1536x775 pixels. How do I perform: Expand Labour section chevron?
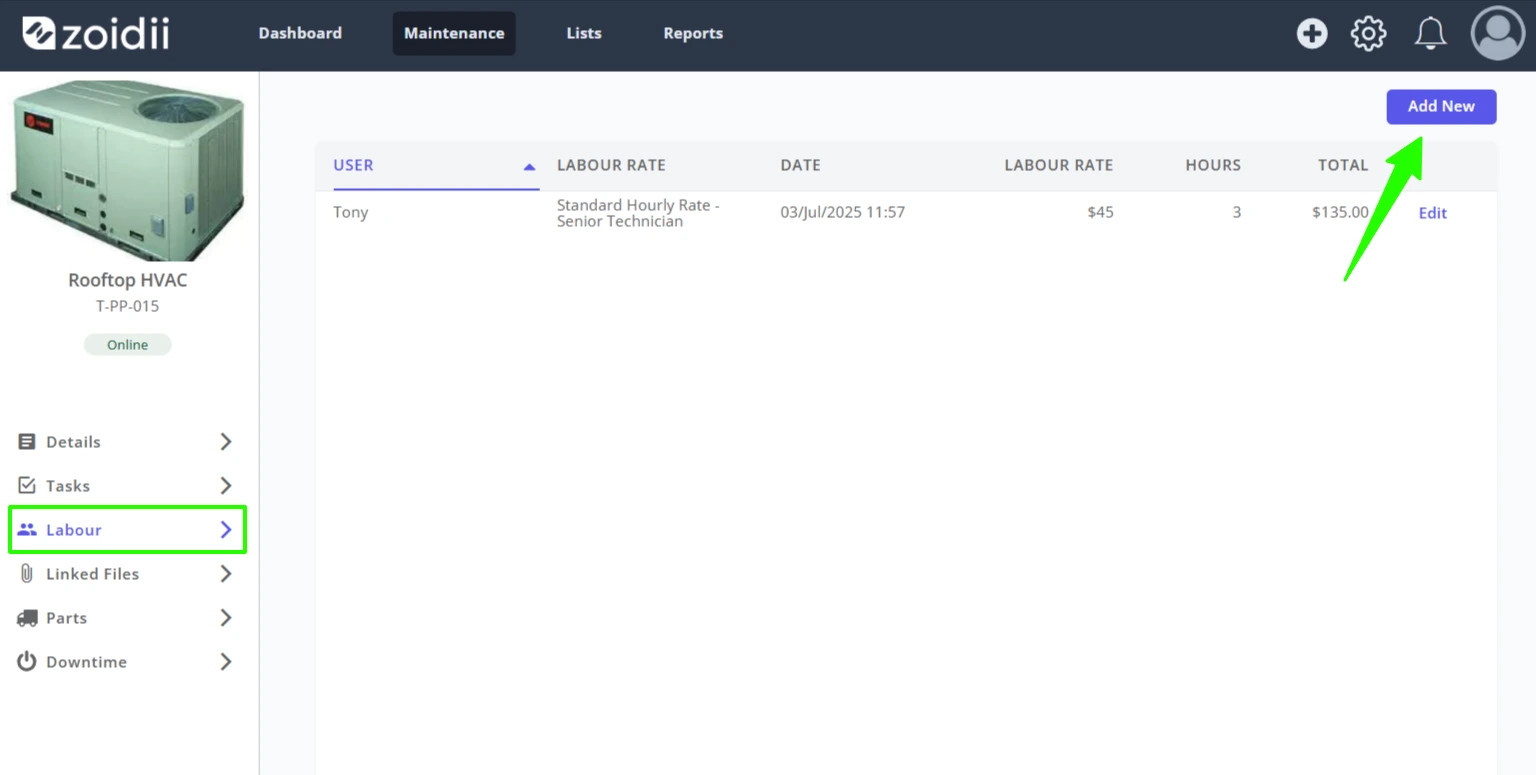click(226, 530)
